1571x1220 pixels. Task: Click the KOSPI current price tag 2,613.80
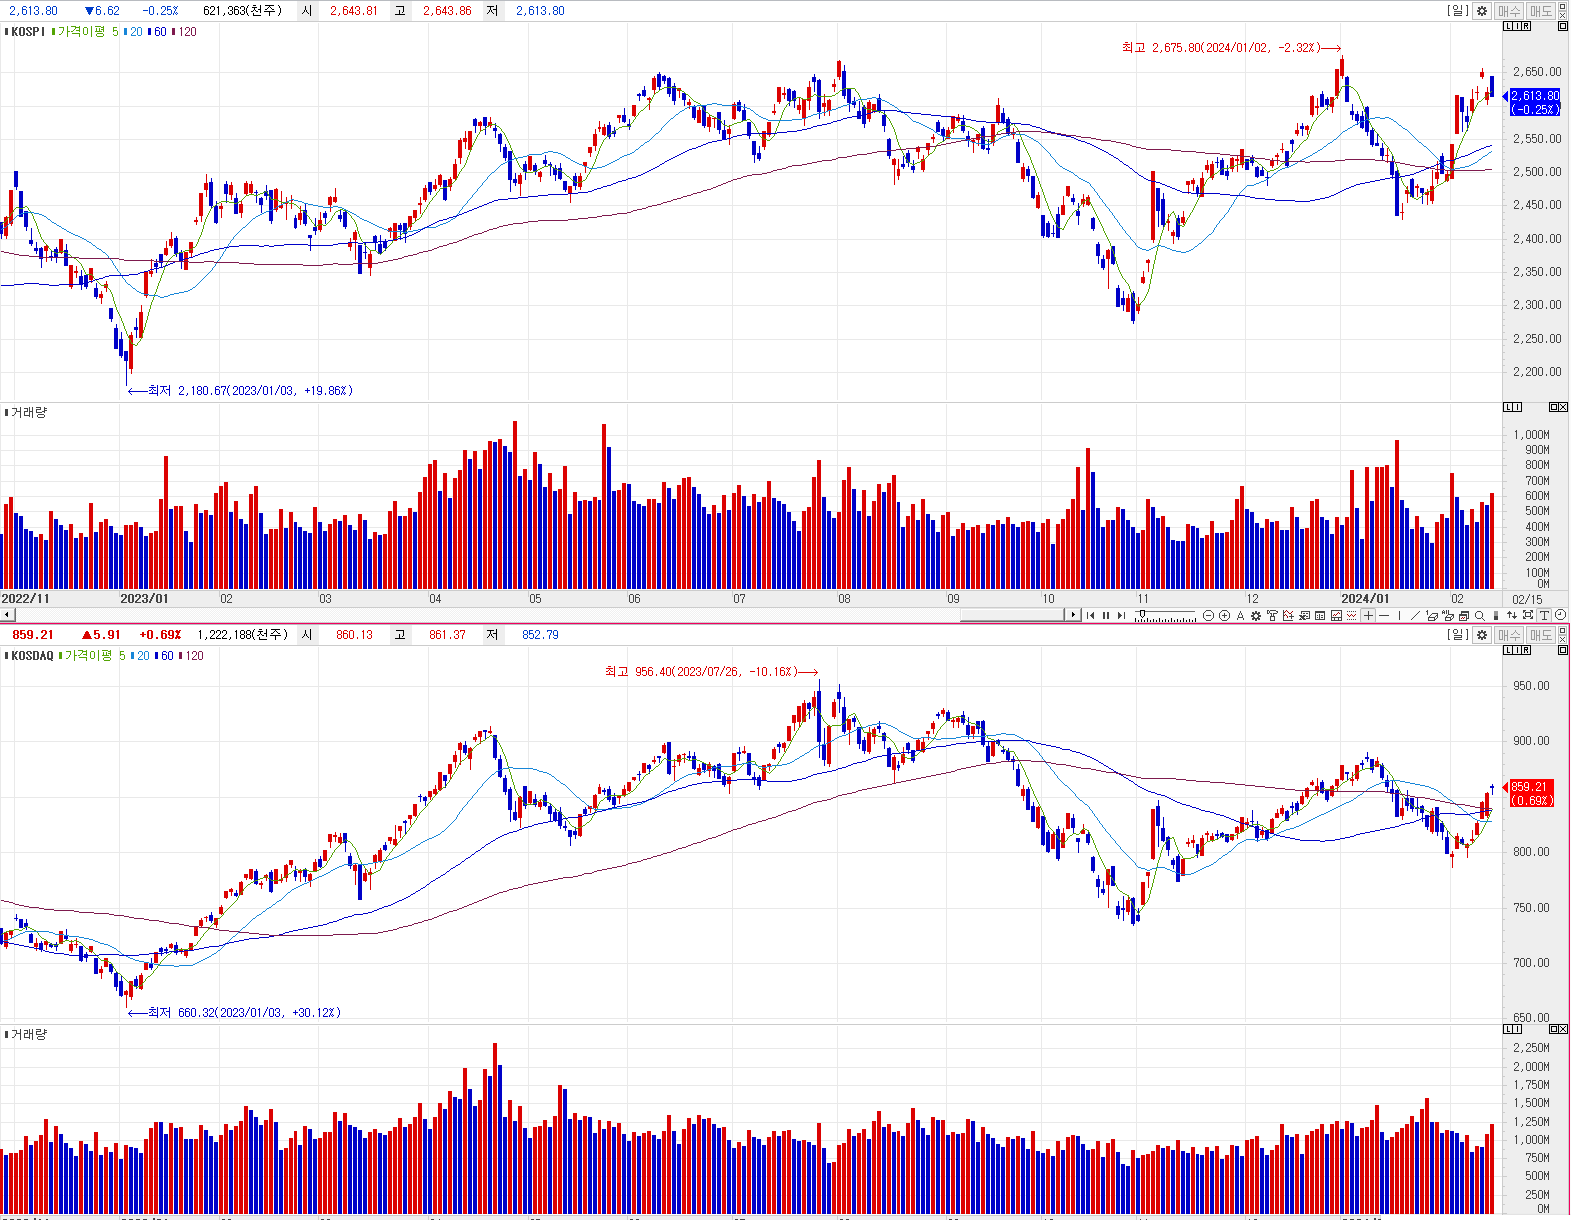click(1535, 96)
